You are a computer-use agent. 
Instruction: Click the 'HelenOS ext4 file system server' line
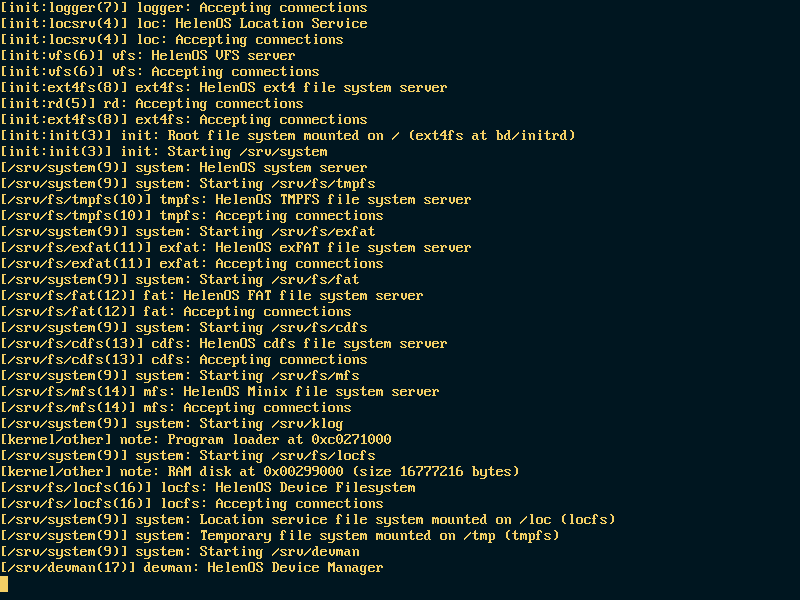[223, 88]
